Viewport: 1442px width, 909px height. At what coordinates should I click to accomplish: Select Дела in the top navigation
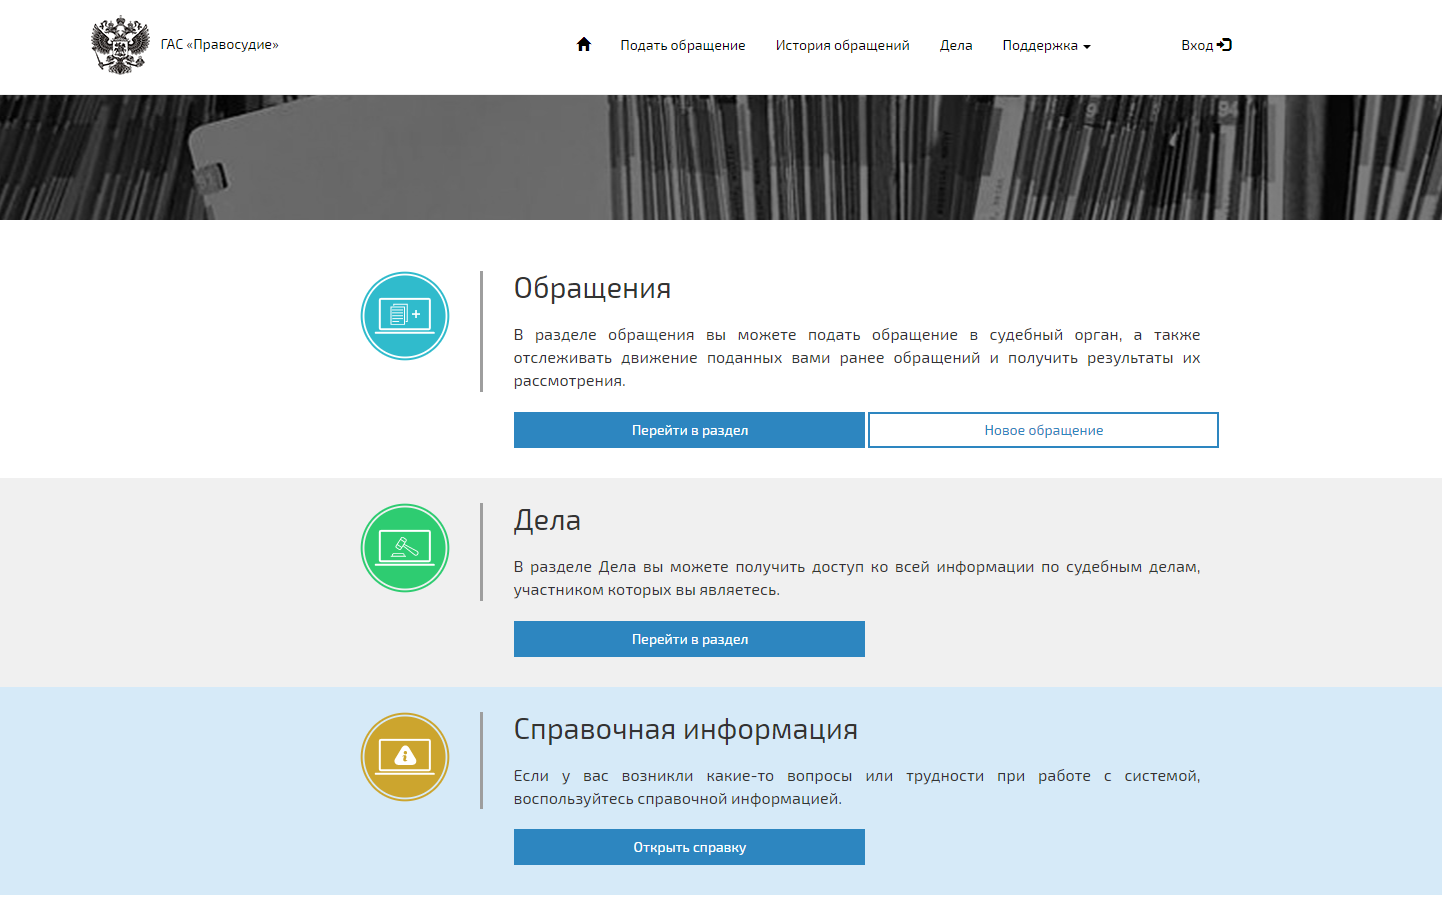(x=956, y=45)
